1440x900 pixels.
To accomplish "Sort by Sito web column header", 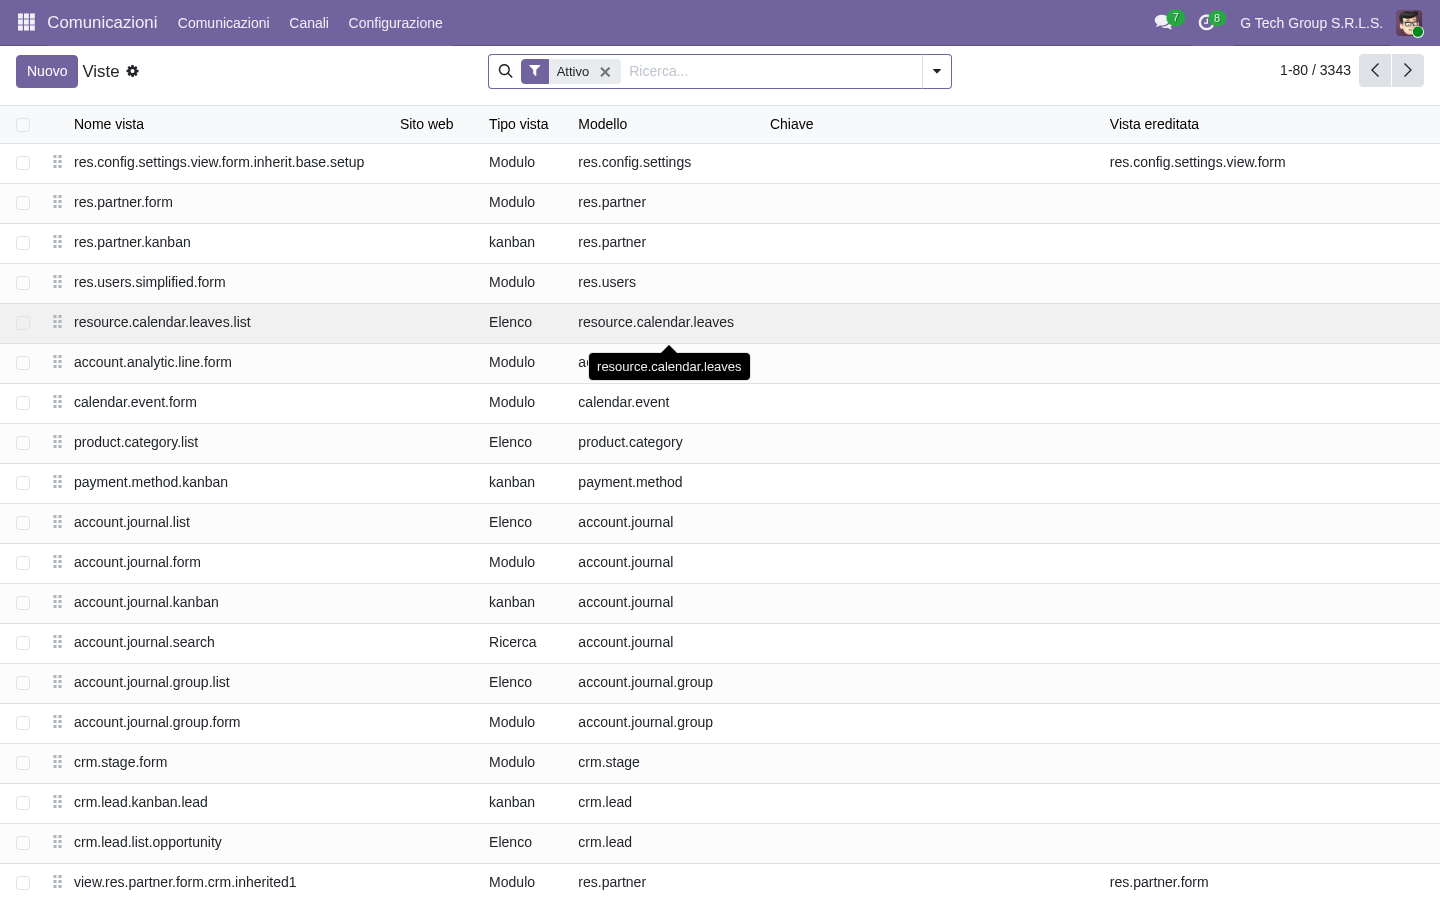I will [x=426, y=124].
